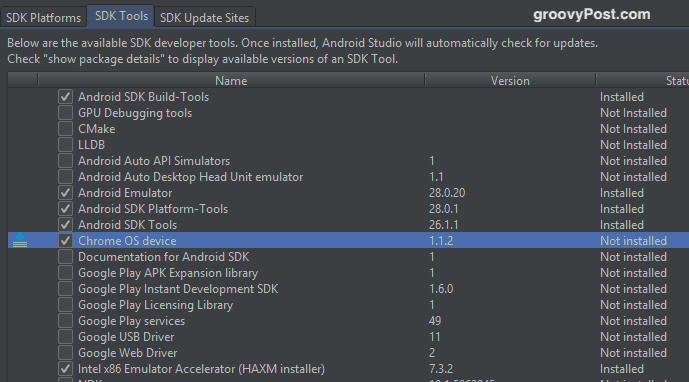
Task: Uncheck Intel x86 Emulator Accelerator checkbox
Action: (65, 369)
